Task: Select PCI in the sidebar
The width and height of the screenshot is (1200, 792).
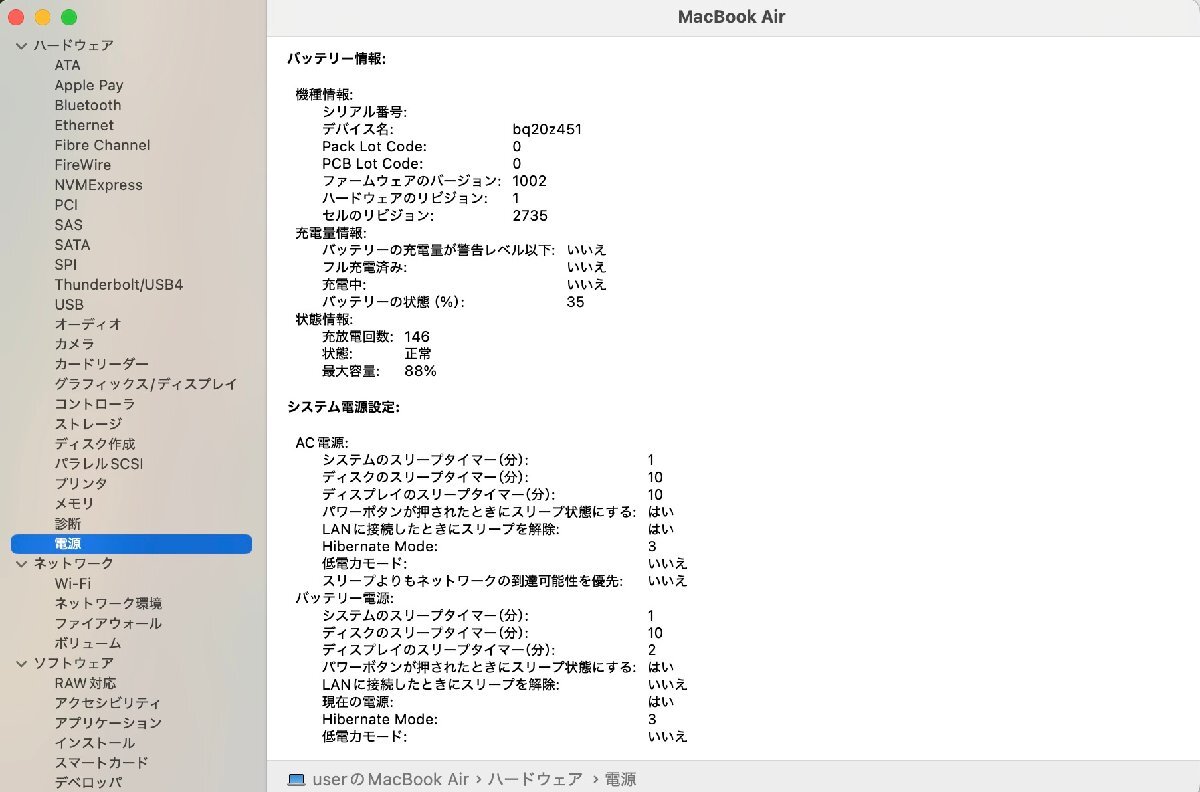Action: [66, 205]
